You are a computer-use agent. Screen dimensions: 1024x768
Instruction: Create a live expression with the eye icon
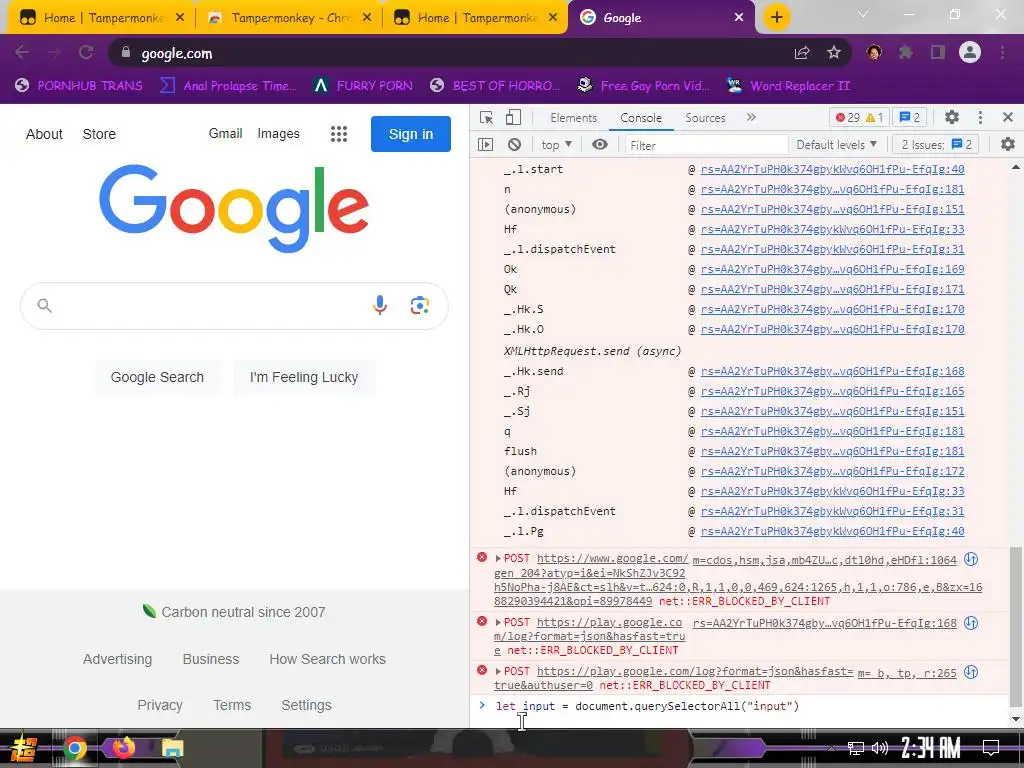600,144
